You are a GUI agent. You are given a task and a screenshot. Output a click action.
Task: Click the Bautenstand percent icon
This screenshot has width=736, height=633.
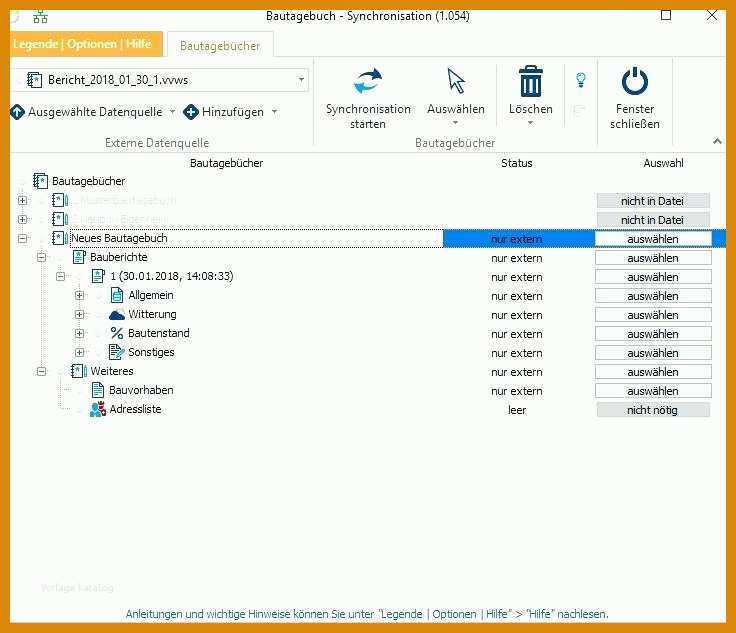pos(117,333)
